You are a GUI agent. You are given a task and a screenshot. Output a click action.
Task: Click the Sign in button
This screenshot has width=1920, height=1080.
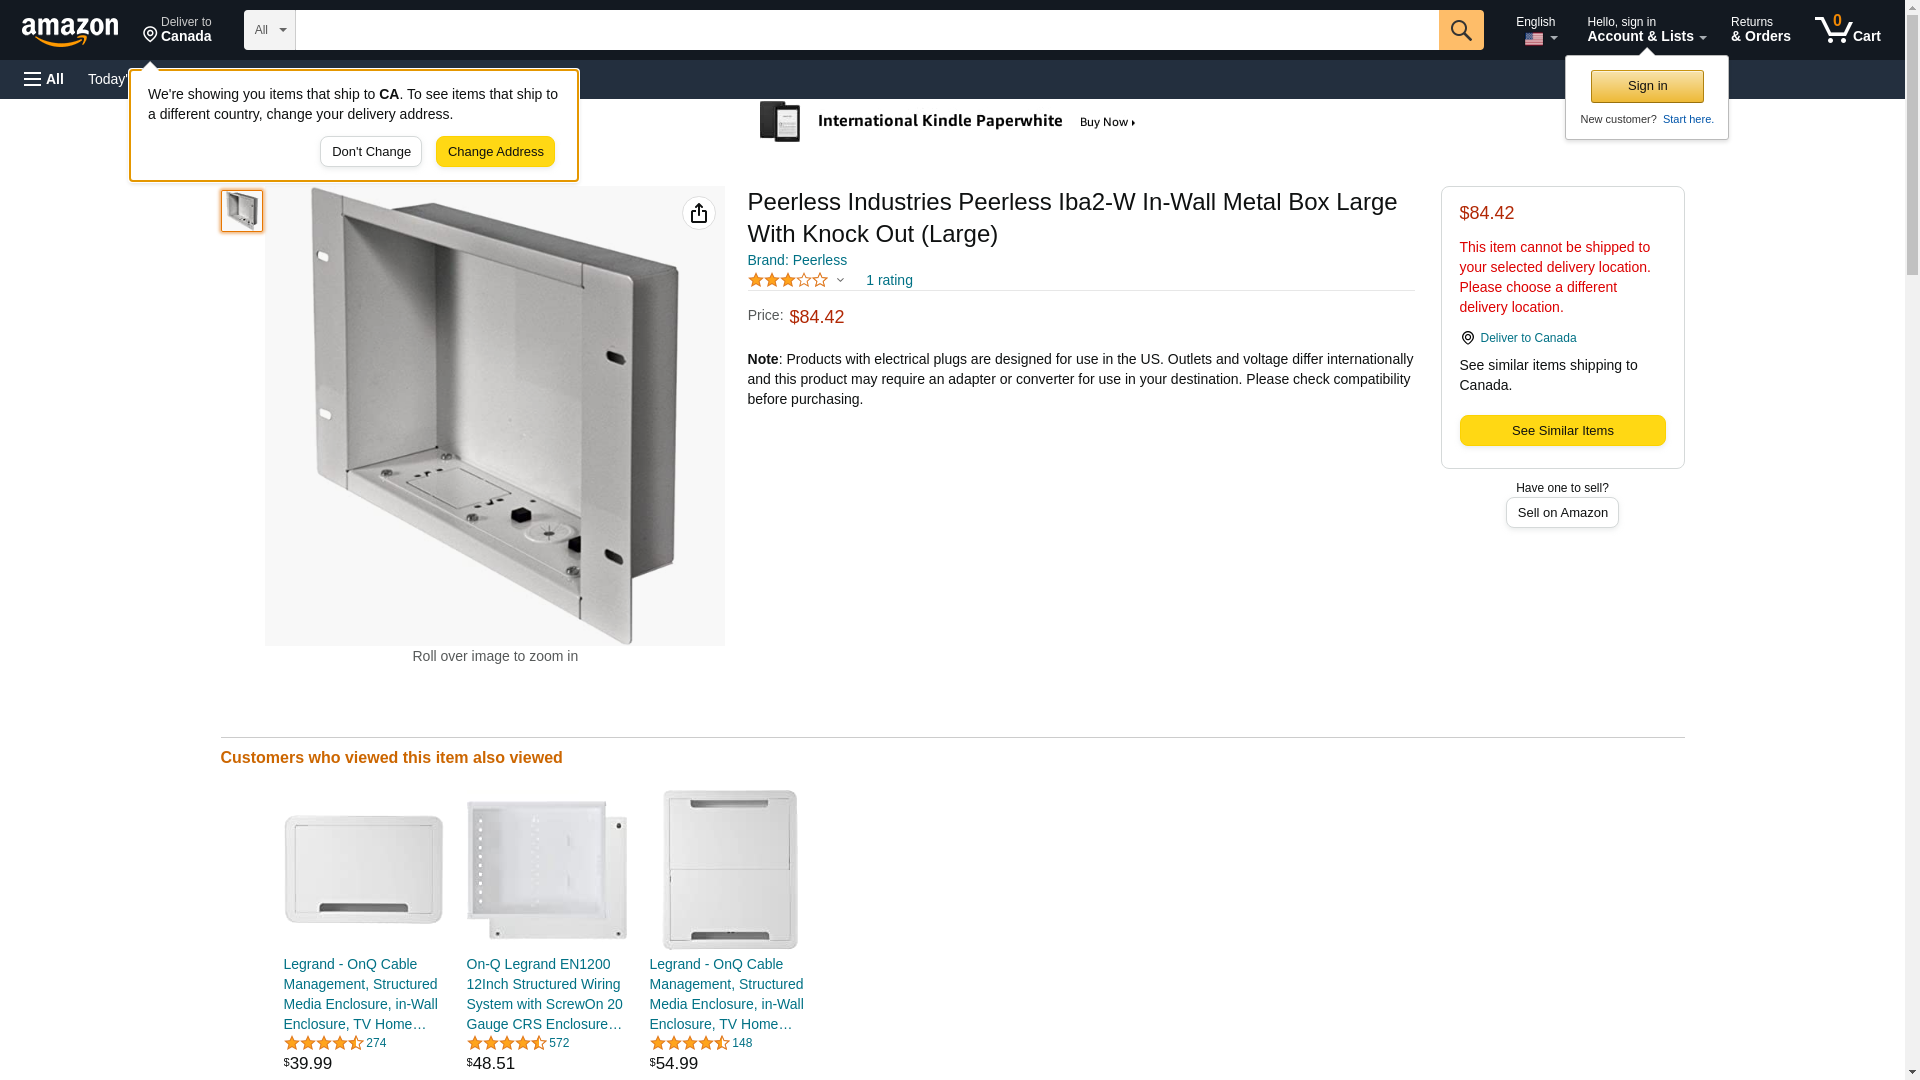click(1647, 86)
